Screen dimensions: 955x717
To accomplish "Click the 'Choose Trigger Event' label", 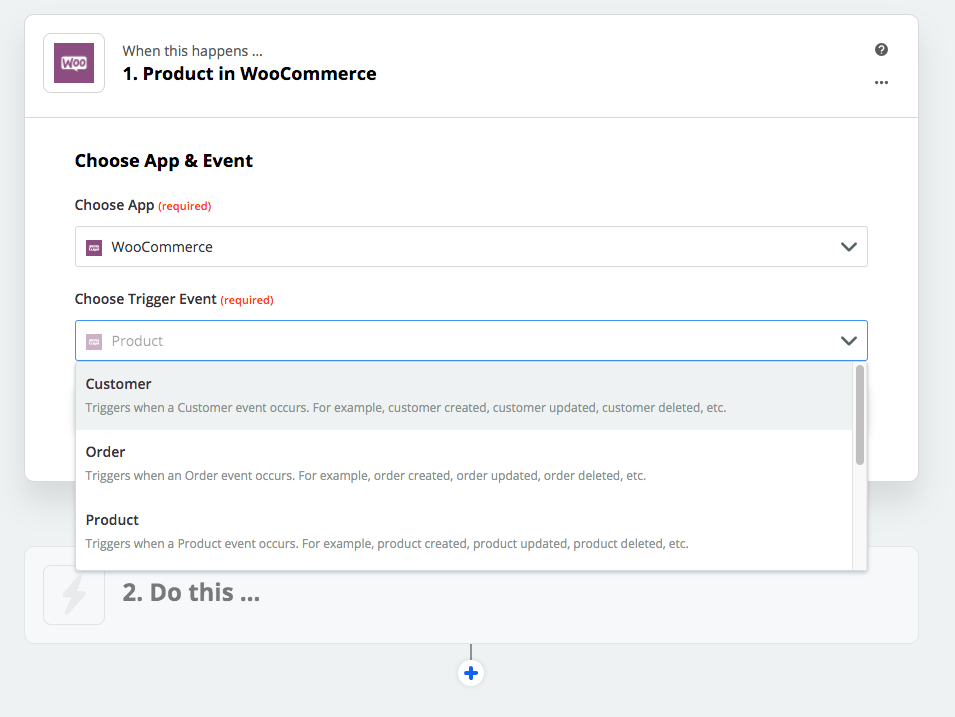I will click(x=145, y=299).
